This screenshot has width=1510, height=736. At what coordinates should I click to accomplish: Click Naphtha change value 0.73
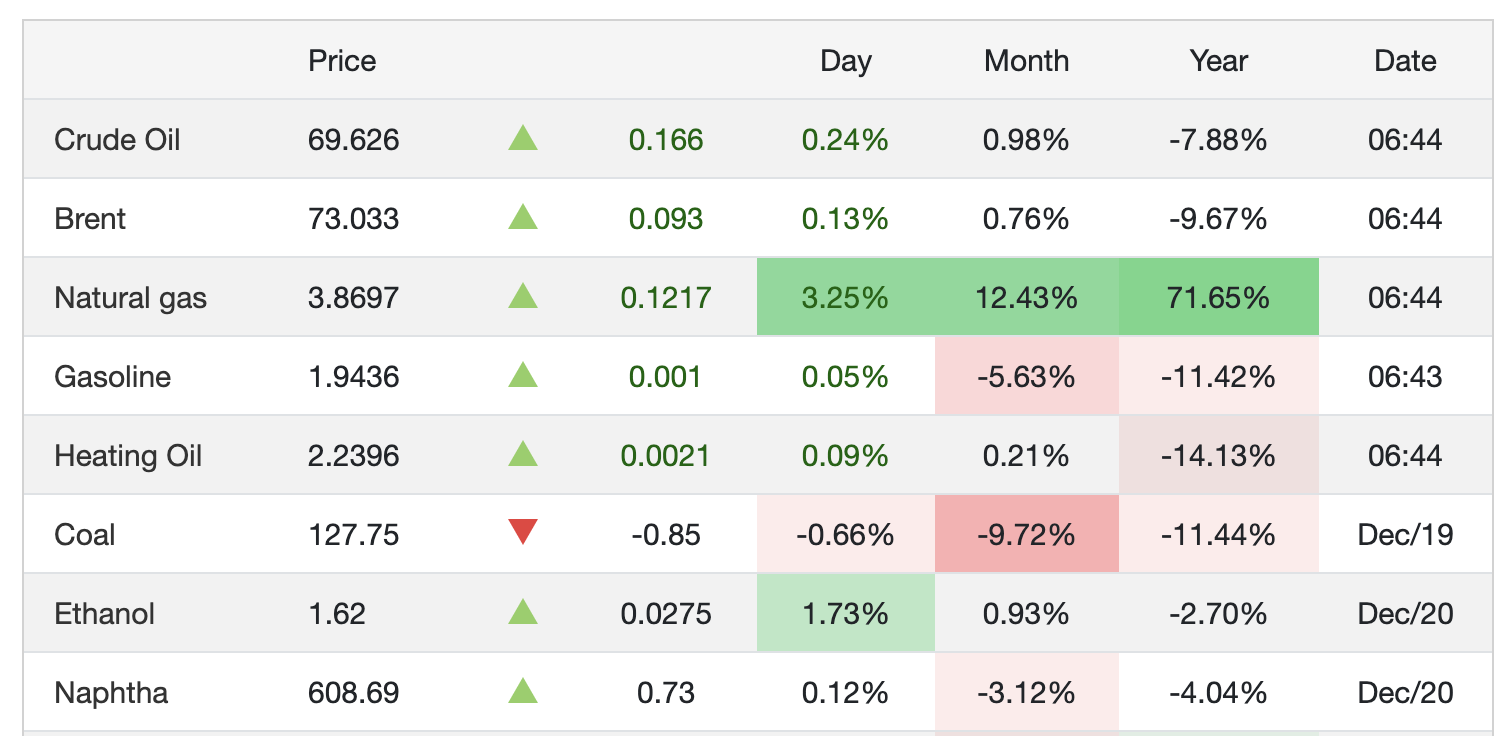coord(666,692)
